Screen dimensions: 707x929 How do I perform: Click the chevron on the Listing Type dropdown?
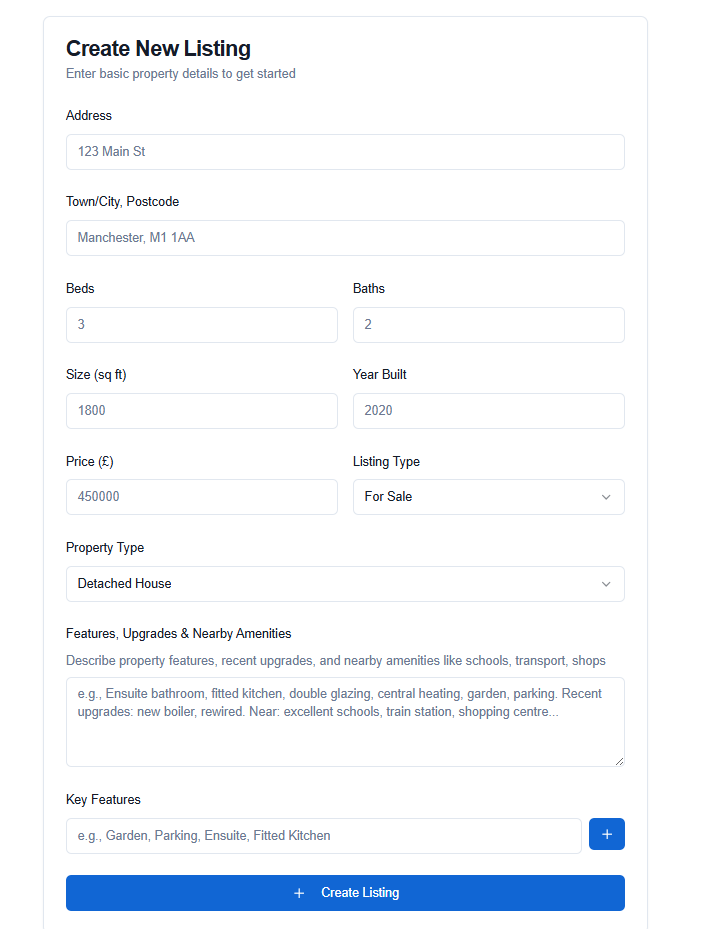tap(606, 497)
